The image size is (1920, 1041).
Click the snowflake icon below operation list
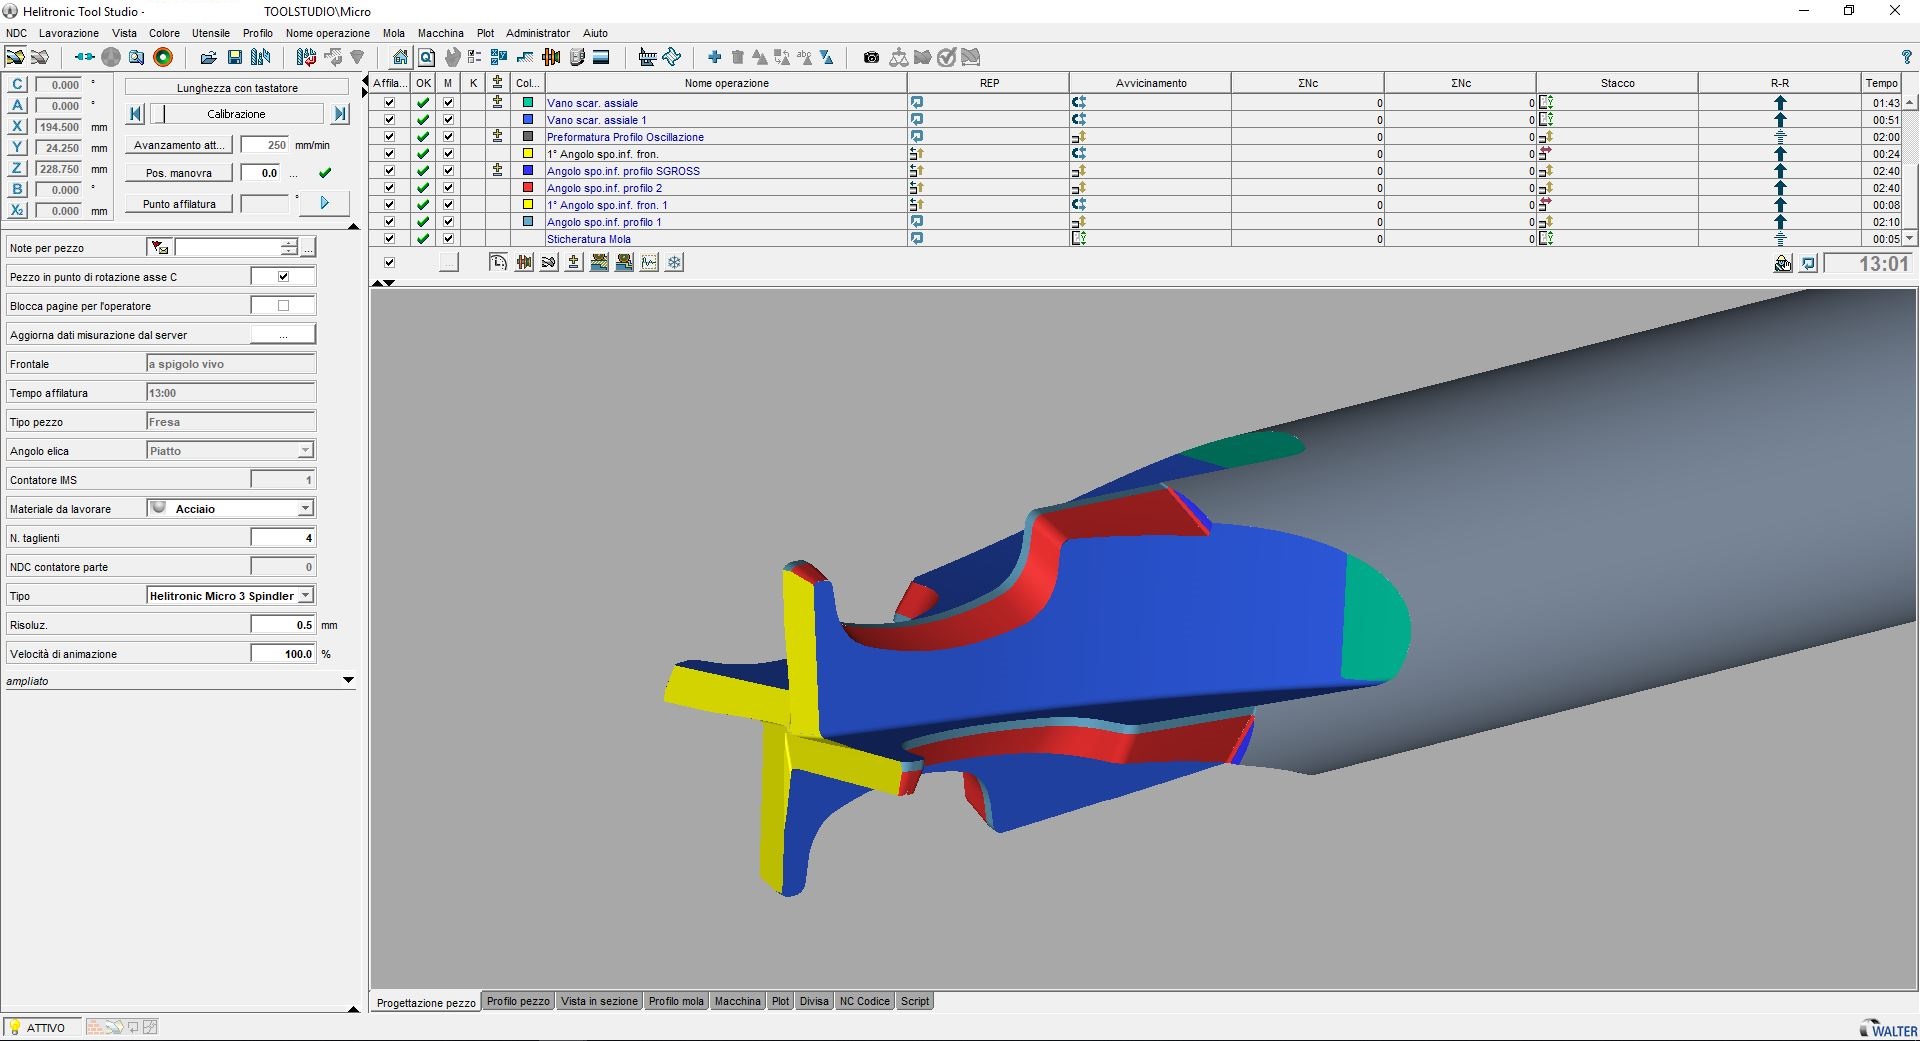pos(675,263)
